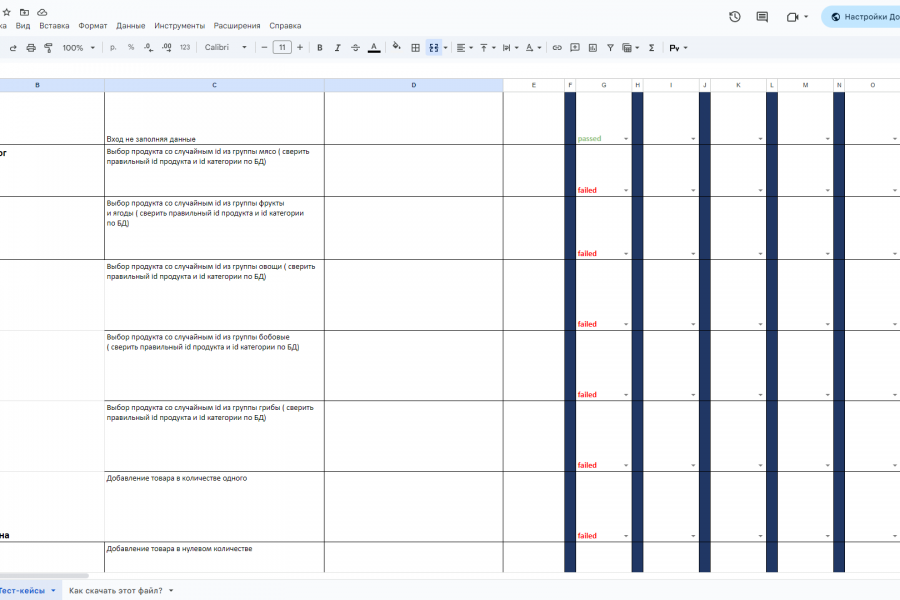Select column D header
This screenshot has width=900, height=600.
(413, 85)
